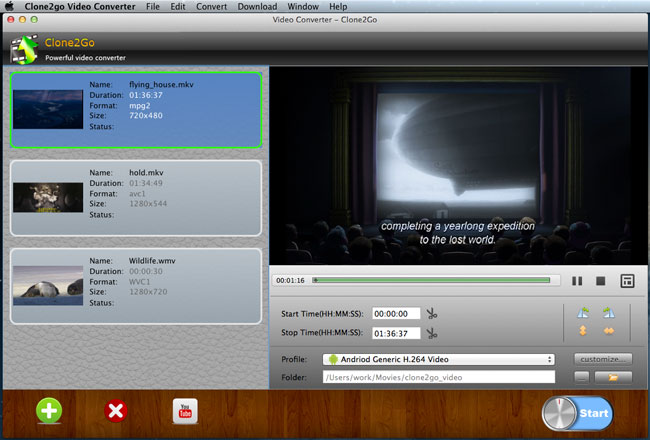650x440 pixels.
Task: Open the Apple menu
Action: 10,6
